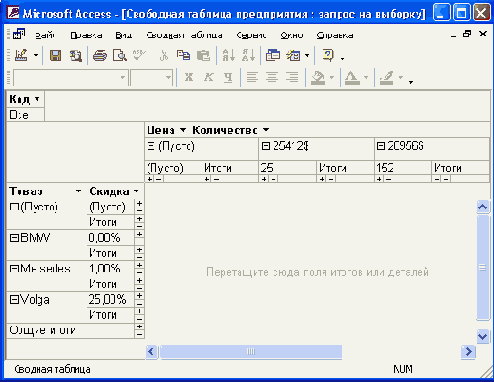Collapse the 209566 column group
Image resolution: width=494 pixels, height=382 pixels.
(x=381, y=146)
